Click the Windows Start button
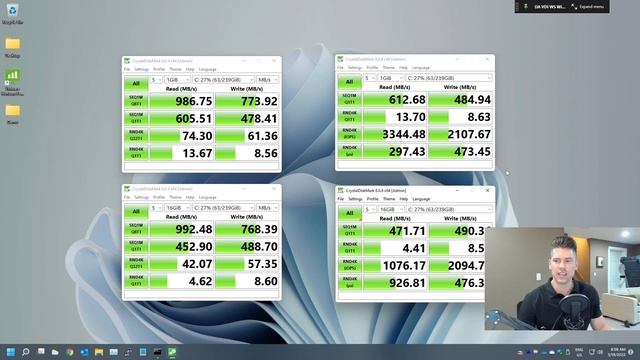The height and width of the screenshot is (360, 640). click(x=11, y=352)
